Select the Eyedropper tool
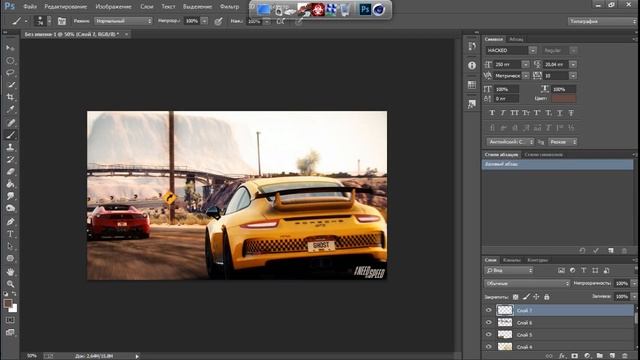 10,109
